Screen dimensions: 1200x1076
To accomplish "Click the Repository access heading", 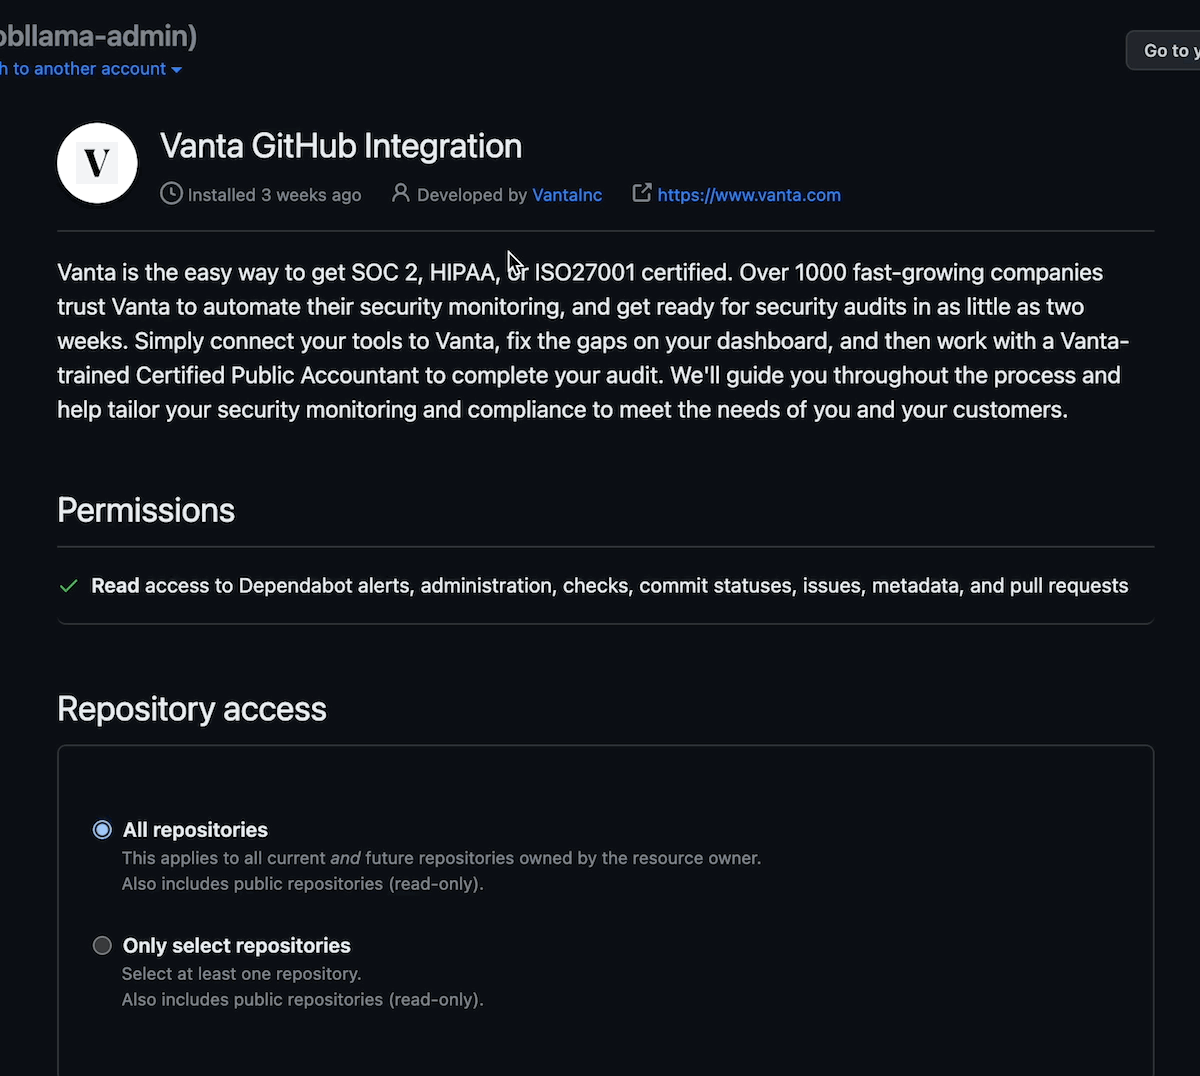I will [192, 709].
